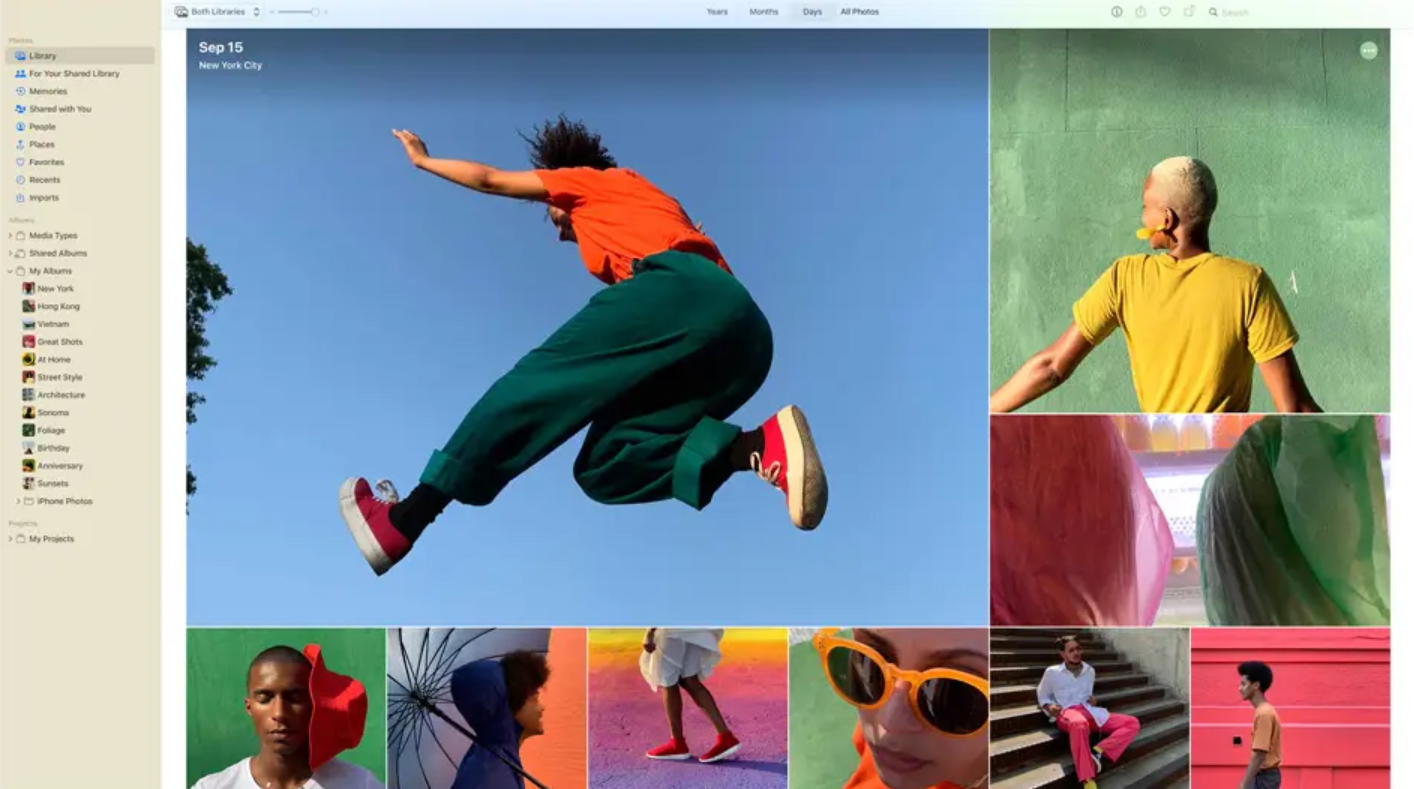
Task: Click the Share icon in toolbar
Action: pyautogui.click(x=1141, y=12)
